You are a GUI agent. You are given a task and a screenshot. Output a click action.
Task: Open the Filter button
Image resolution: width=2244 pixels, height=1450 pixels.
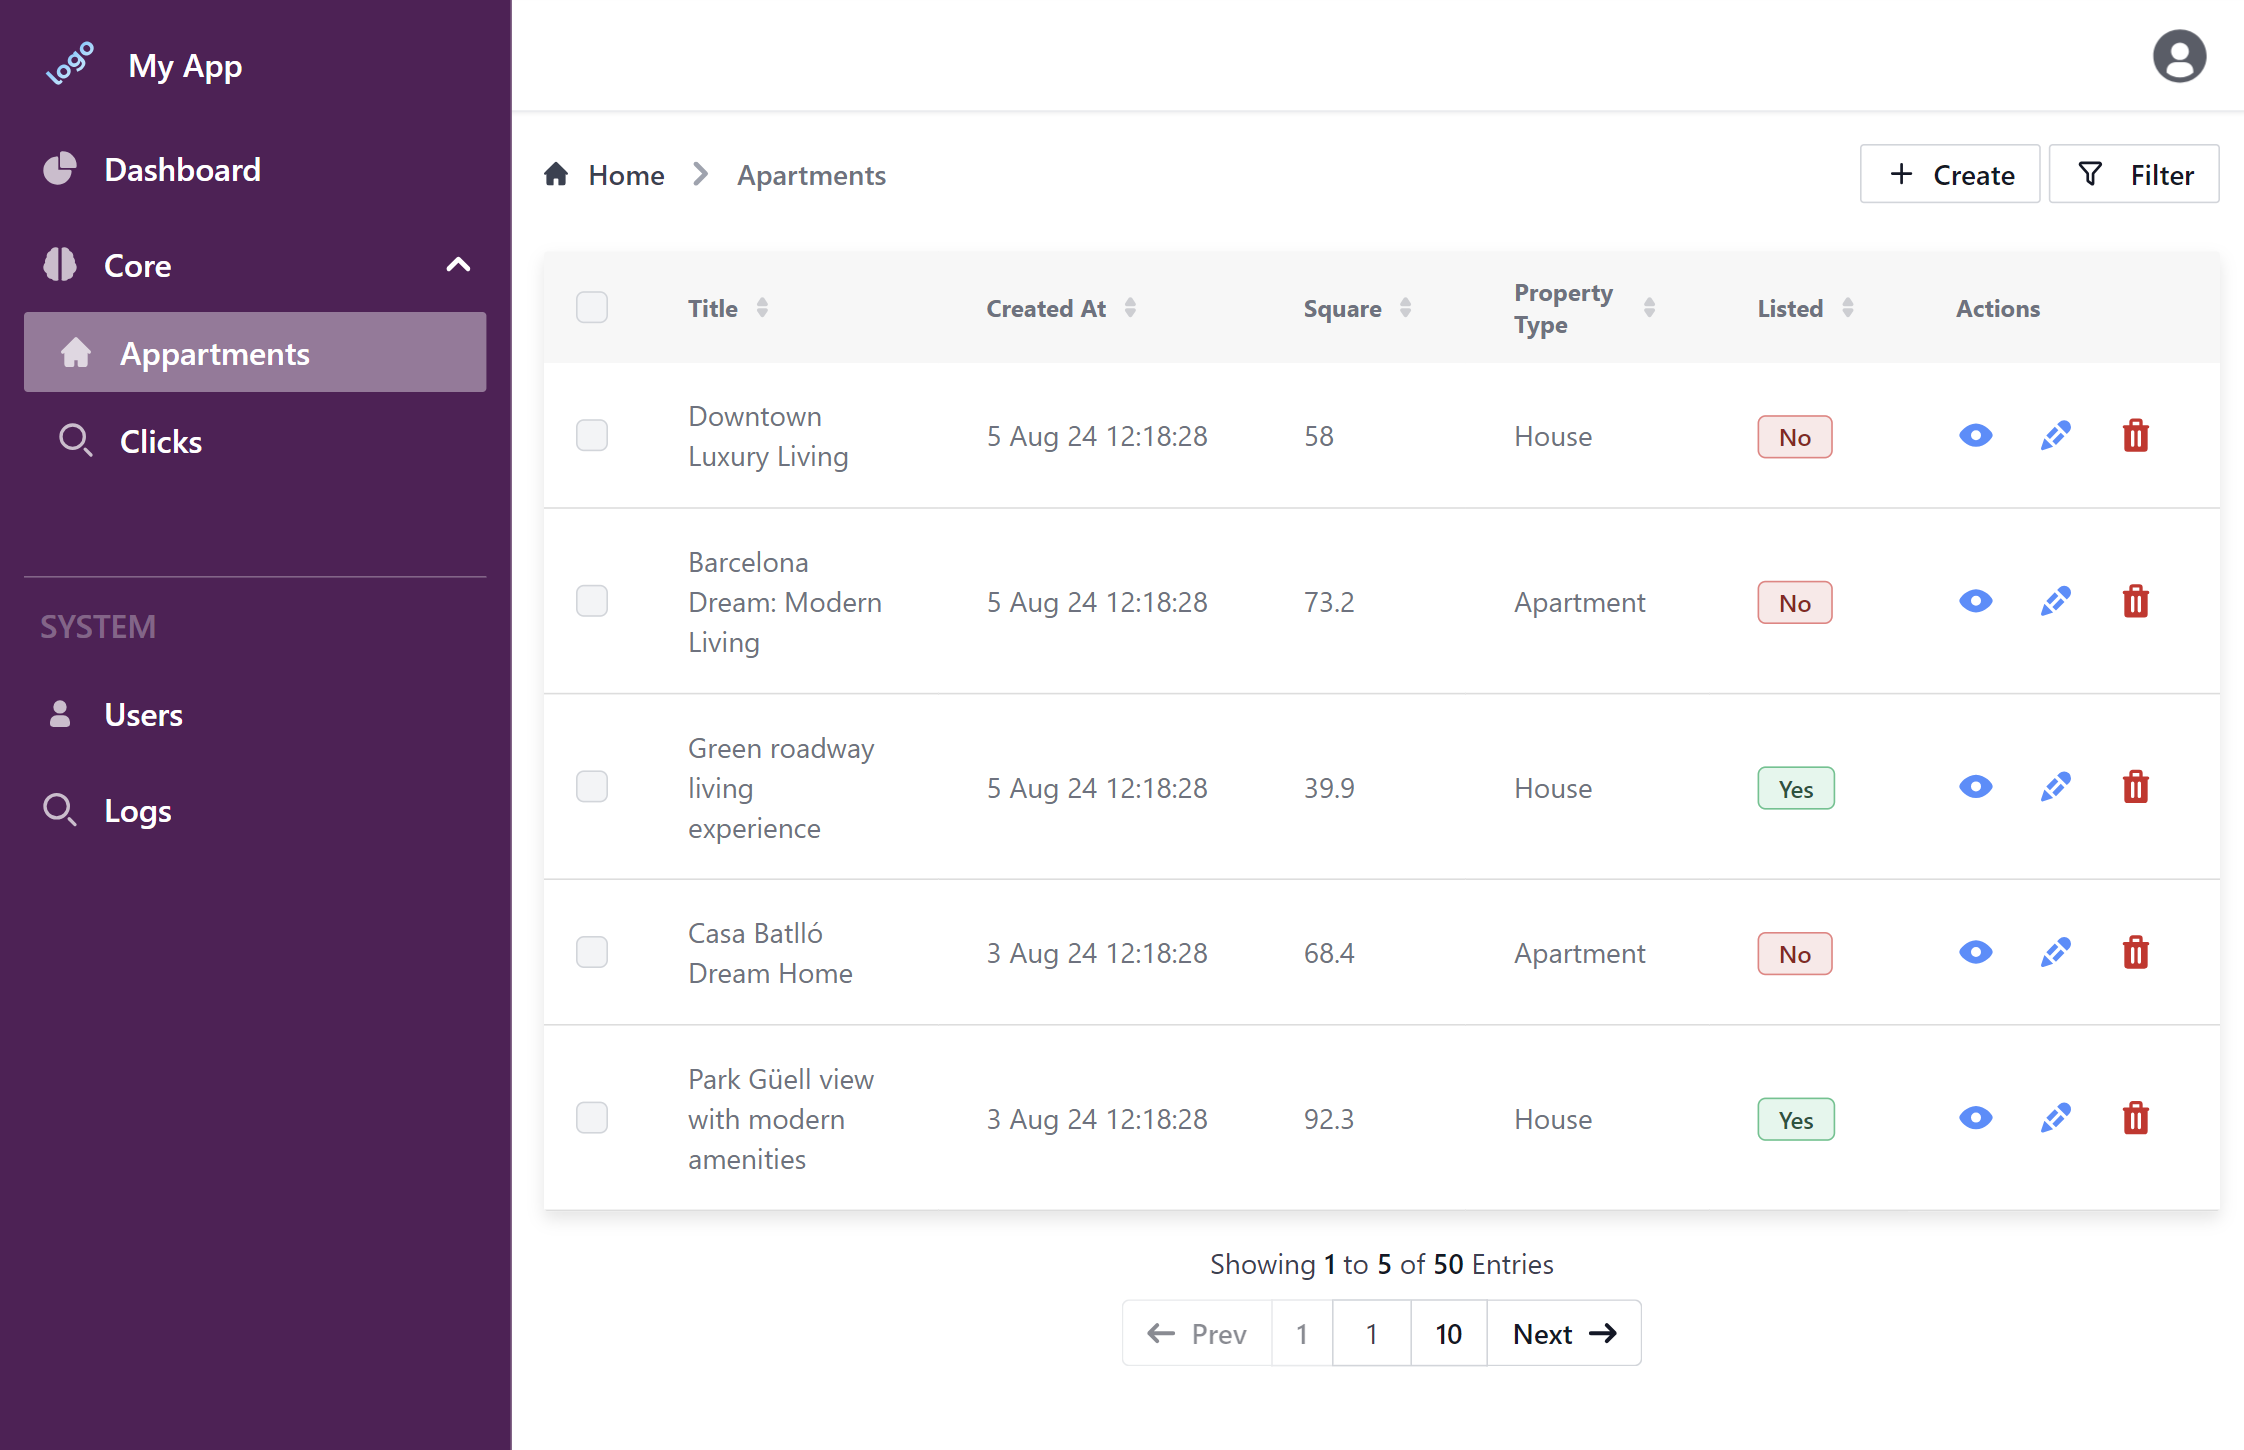(x=2134, y=175)
